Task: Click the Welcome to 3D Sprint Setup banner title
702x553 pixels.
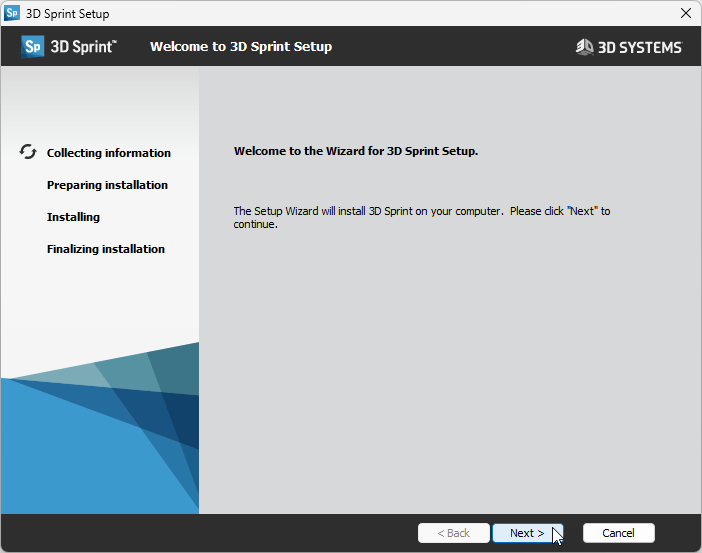Action: (x=240, y=47)
